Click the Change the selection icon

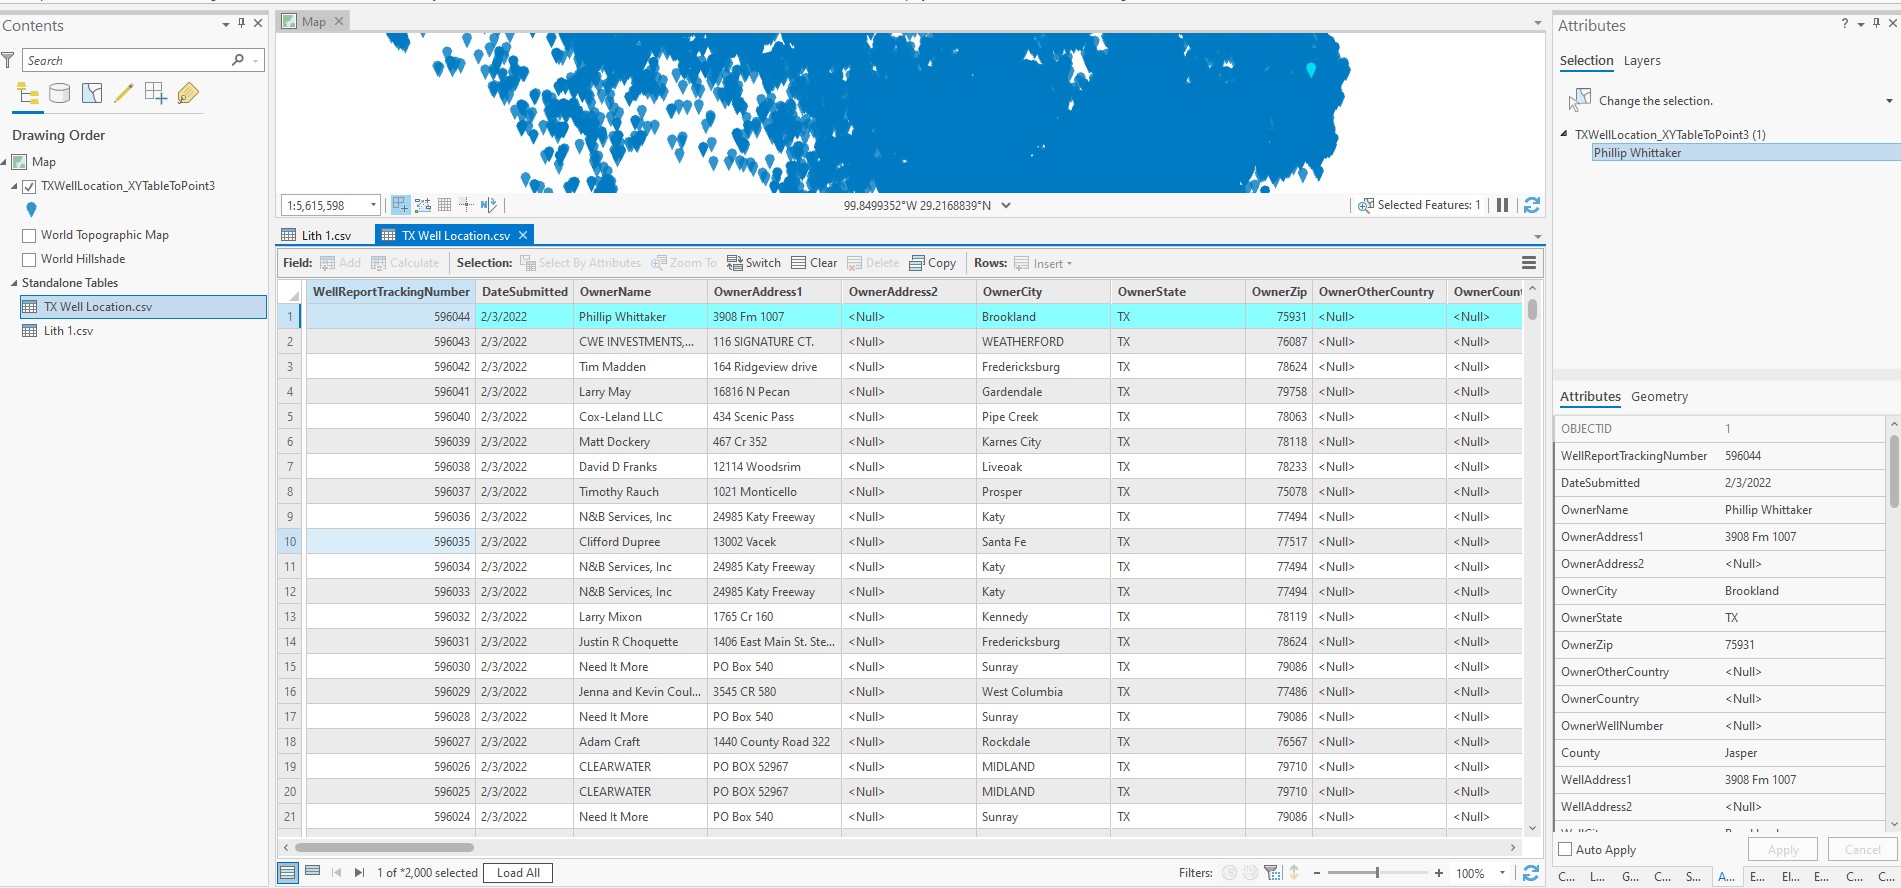pos(1579,100)
